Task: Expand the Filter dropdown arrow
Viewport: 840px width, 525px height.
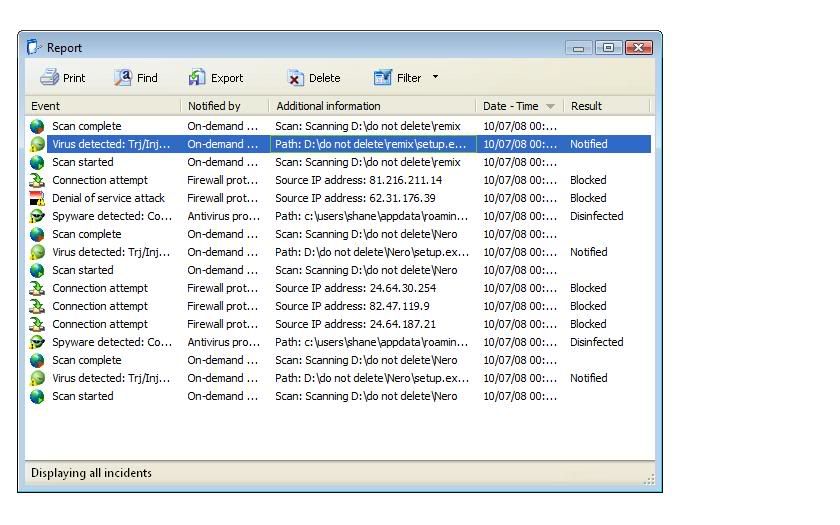Action: click(x=435, y=77)
